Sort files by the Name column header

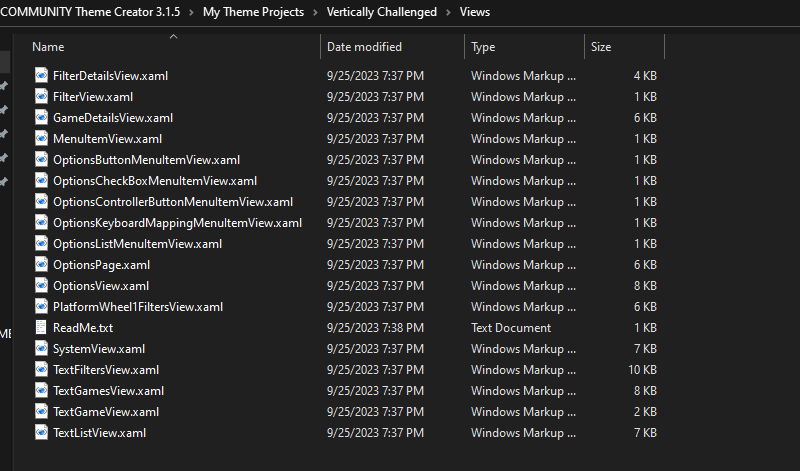click(x=48, y=47)
